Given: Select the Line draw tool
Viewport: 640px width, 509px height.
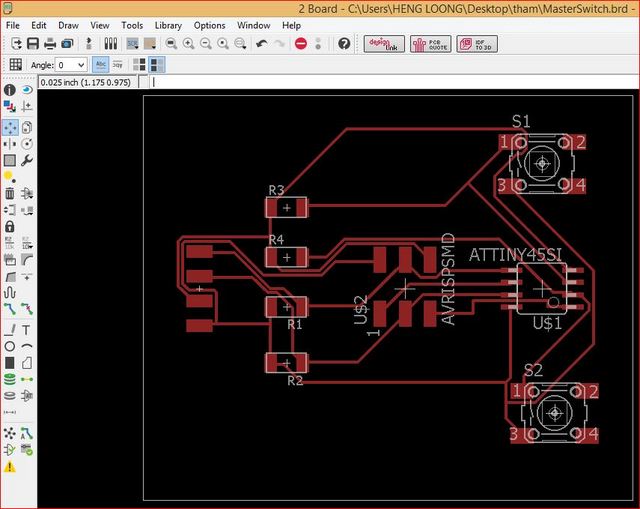Looking at the screenshot, I should (x=10, y=329).
